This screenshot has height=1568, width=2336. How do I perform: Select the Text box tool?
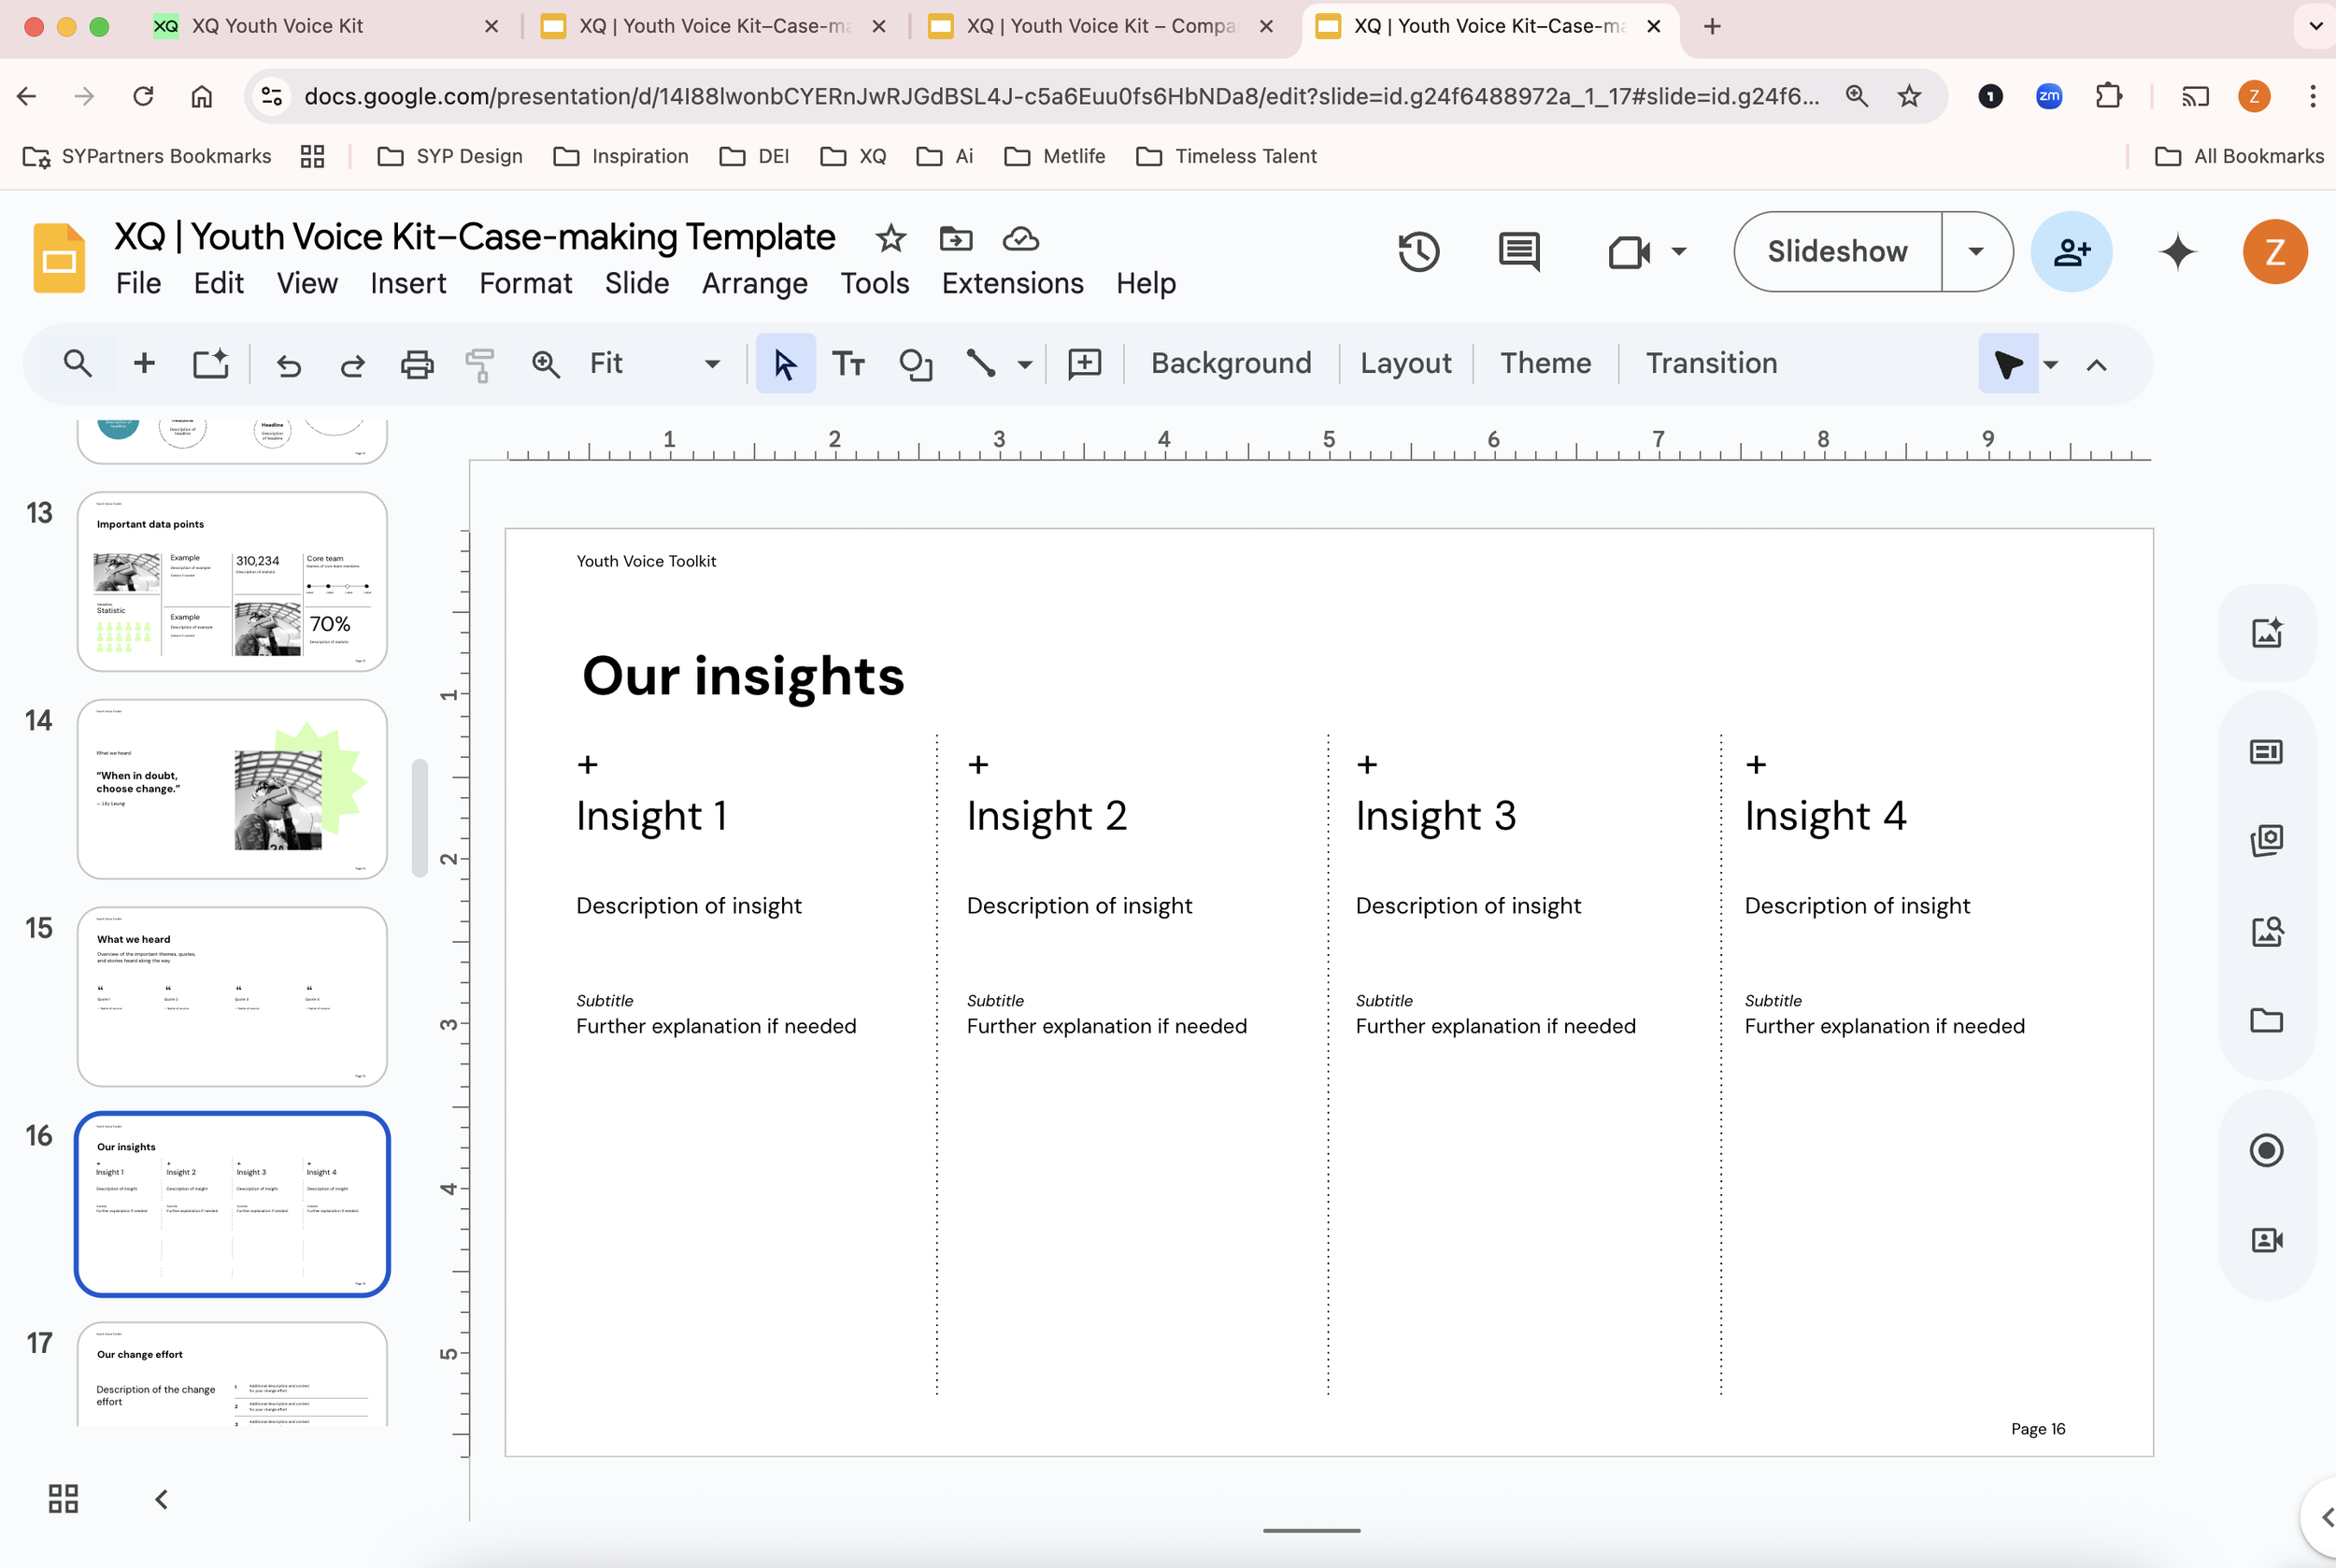(848, 364)
